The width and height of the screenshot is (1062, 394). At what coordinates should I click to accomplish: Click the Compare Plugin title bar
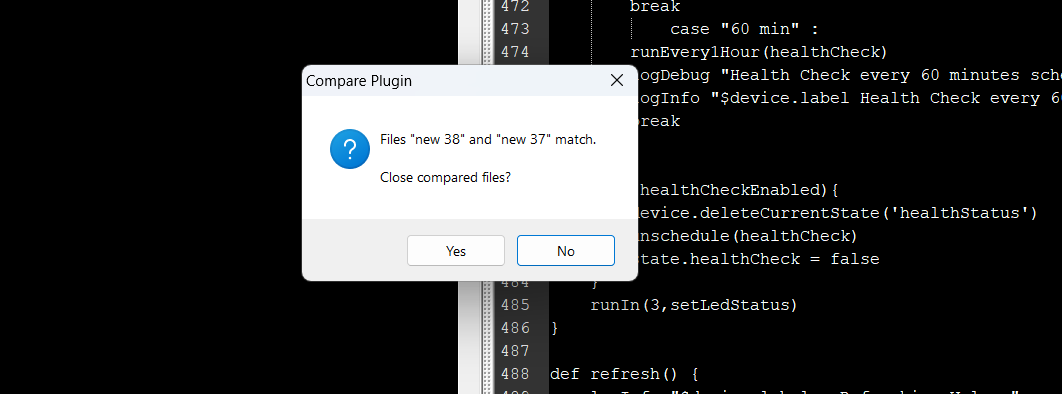click(452, 81)
